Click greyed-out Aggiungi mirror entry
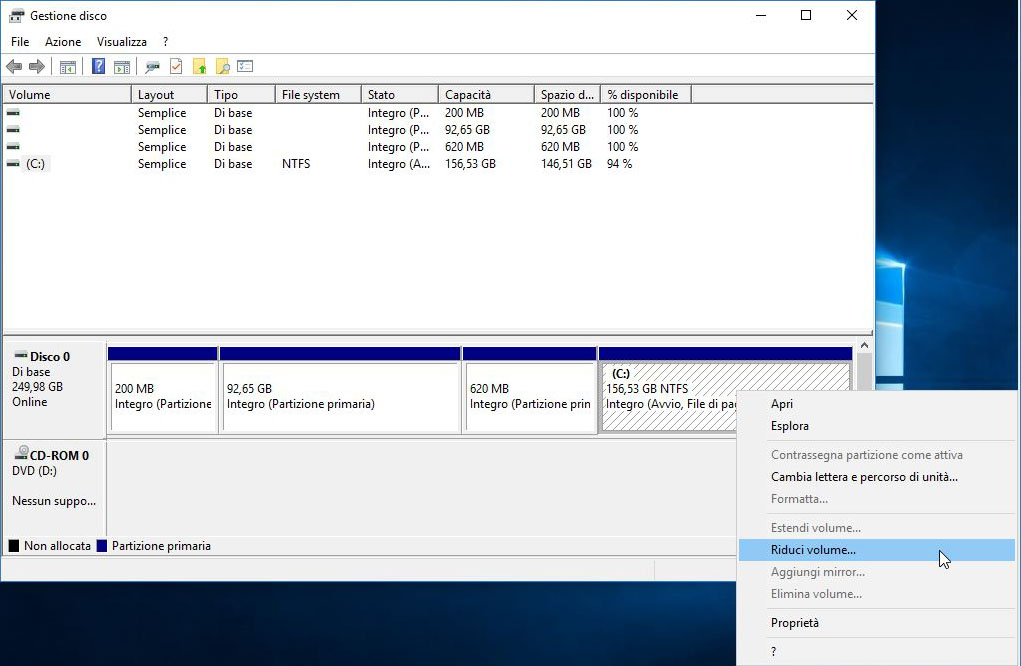 point(876,572)
